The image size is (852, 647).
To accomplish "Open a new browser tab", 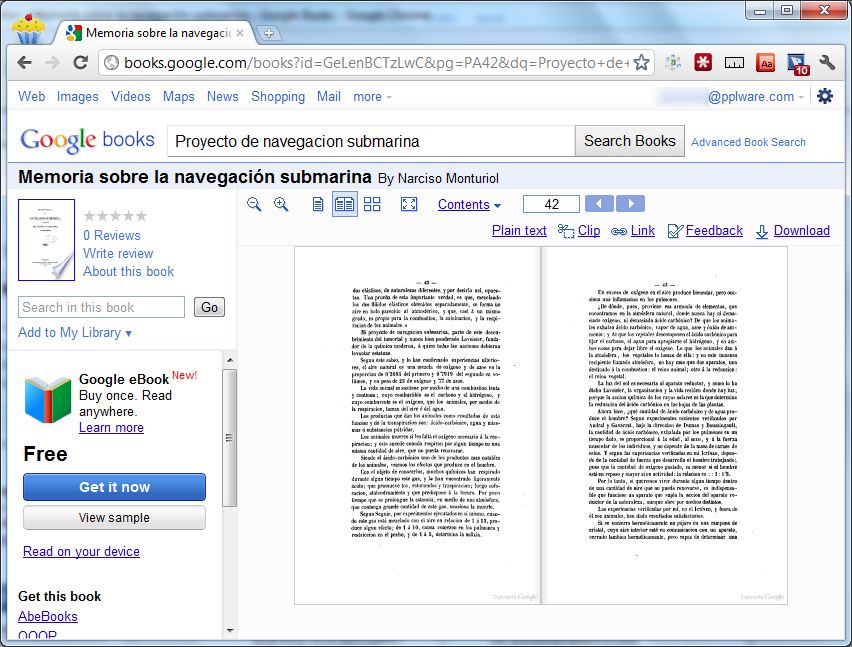I will 268,33.
